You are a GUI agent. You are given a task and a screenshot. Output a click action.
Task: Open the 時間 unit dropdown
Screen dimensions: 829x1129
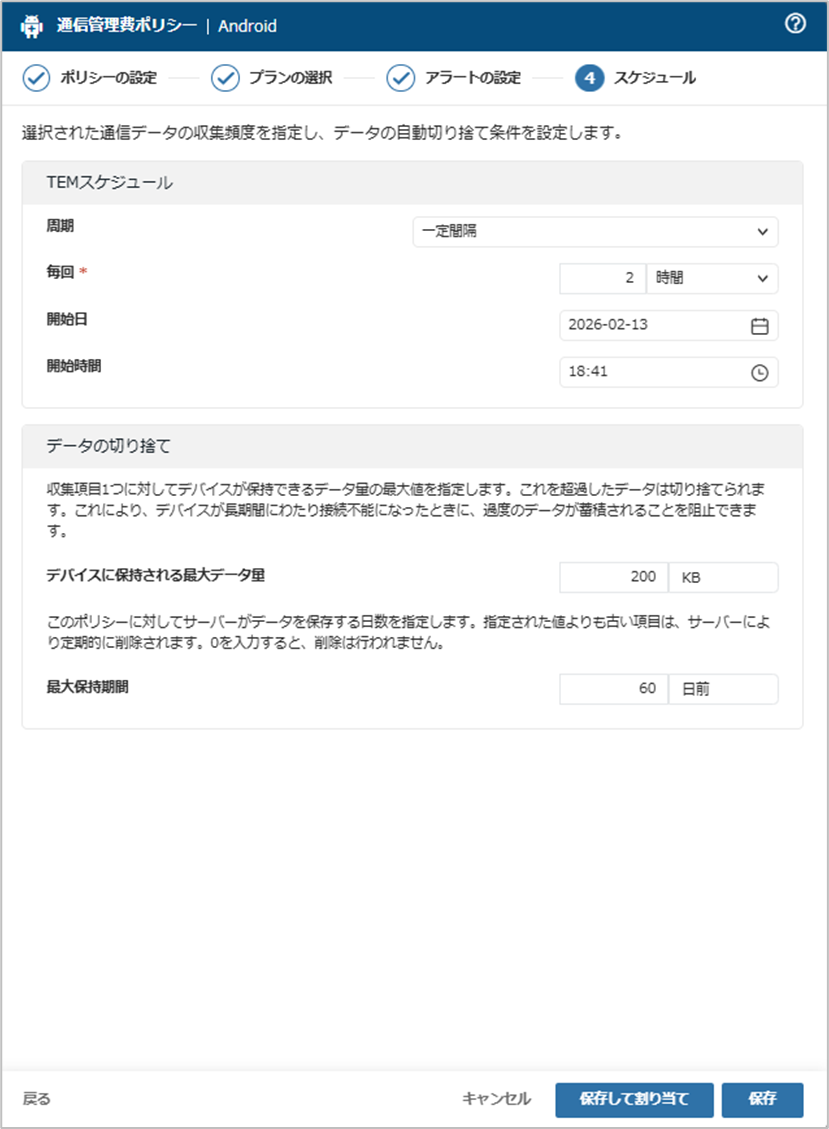(x=712, y=278)
